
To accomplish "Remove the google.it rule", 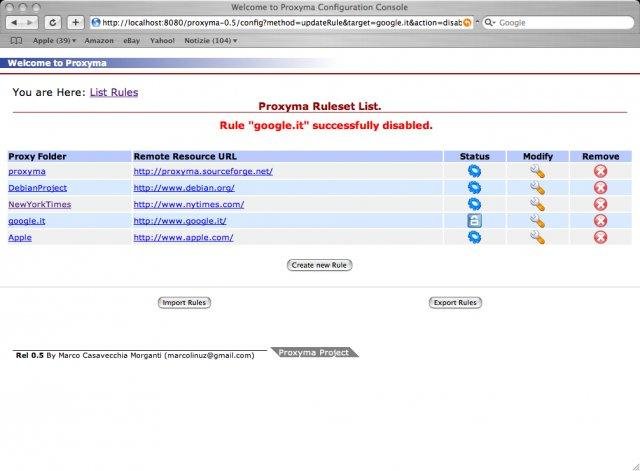I will [600, 221].
